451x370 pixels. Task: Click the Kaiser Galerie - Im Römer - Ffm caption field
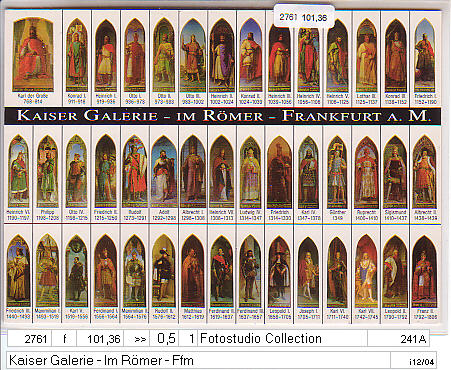[198, 360]
